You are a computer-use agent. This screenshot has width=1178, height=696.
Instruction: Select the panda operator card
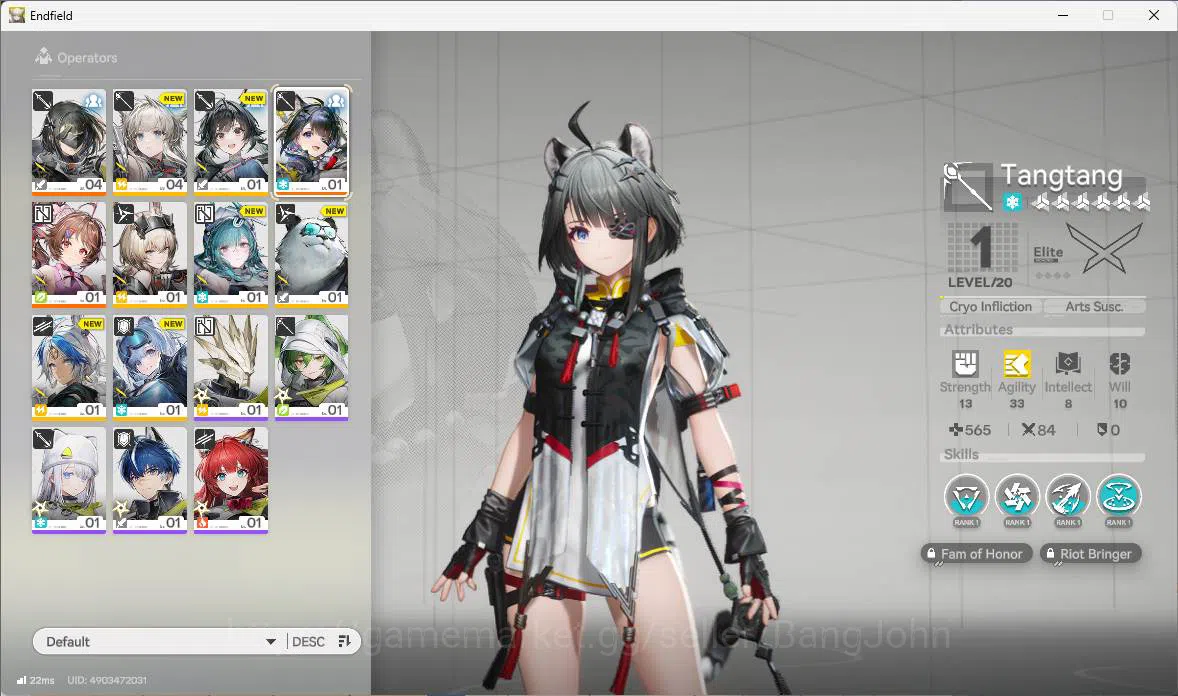tap(312, 254)
